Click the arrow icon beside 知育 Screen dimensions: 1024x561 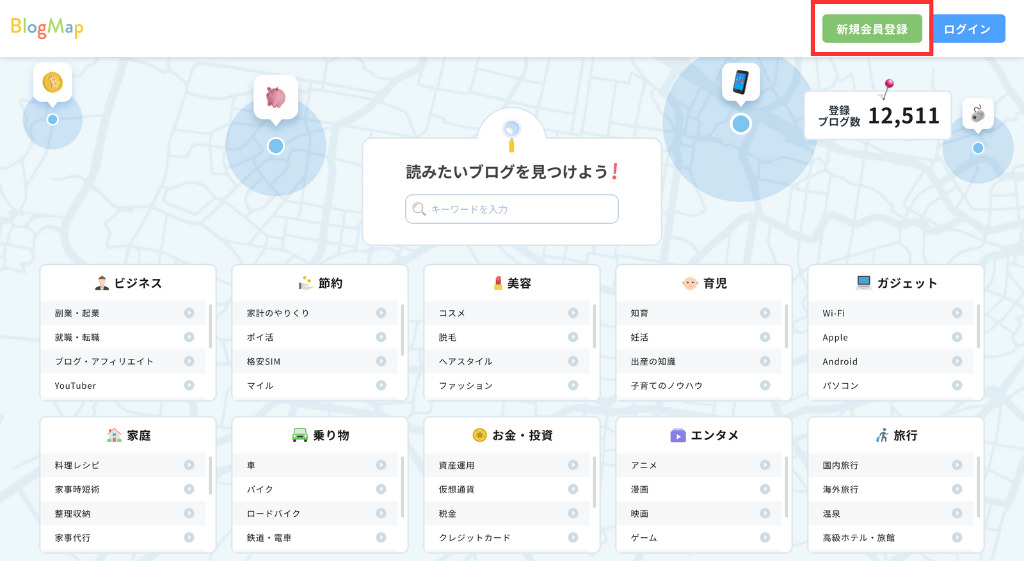[x=765, y=313]
